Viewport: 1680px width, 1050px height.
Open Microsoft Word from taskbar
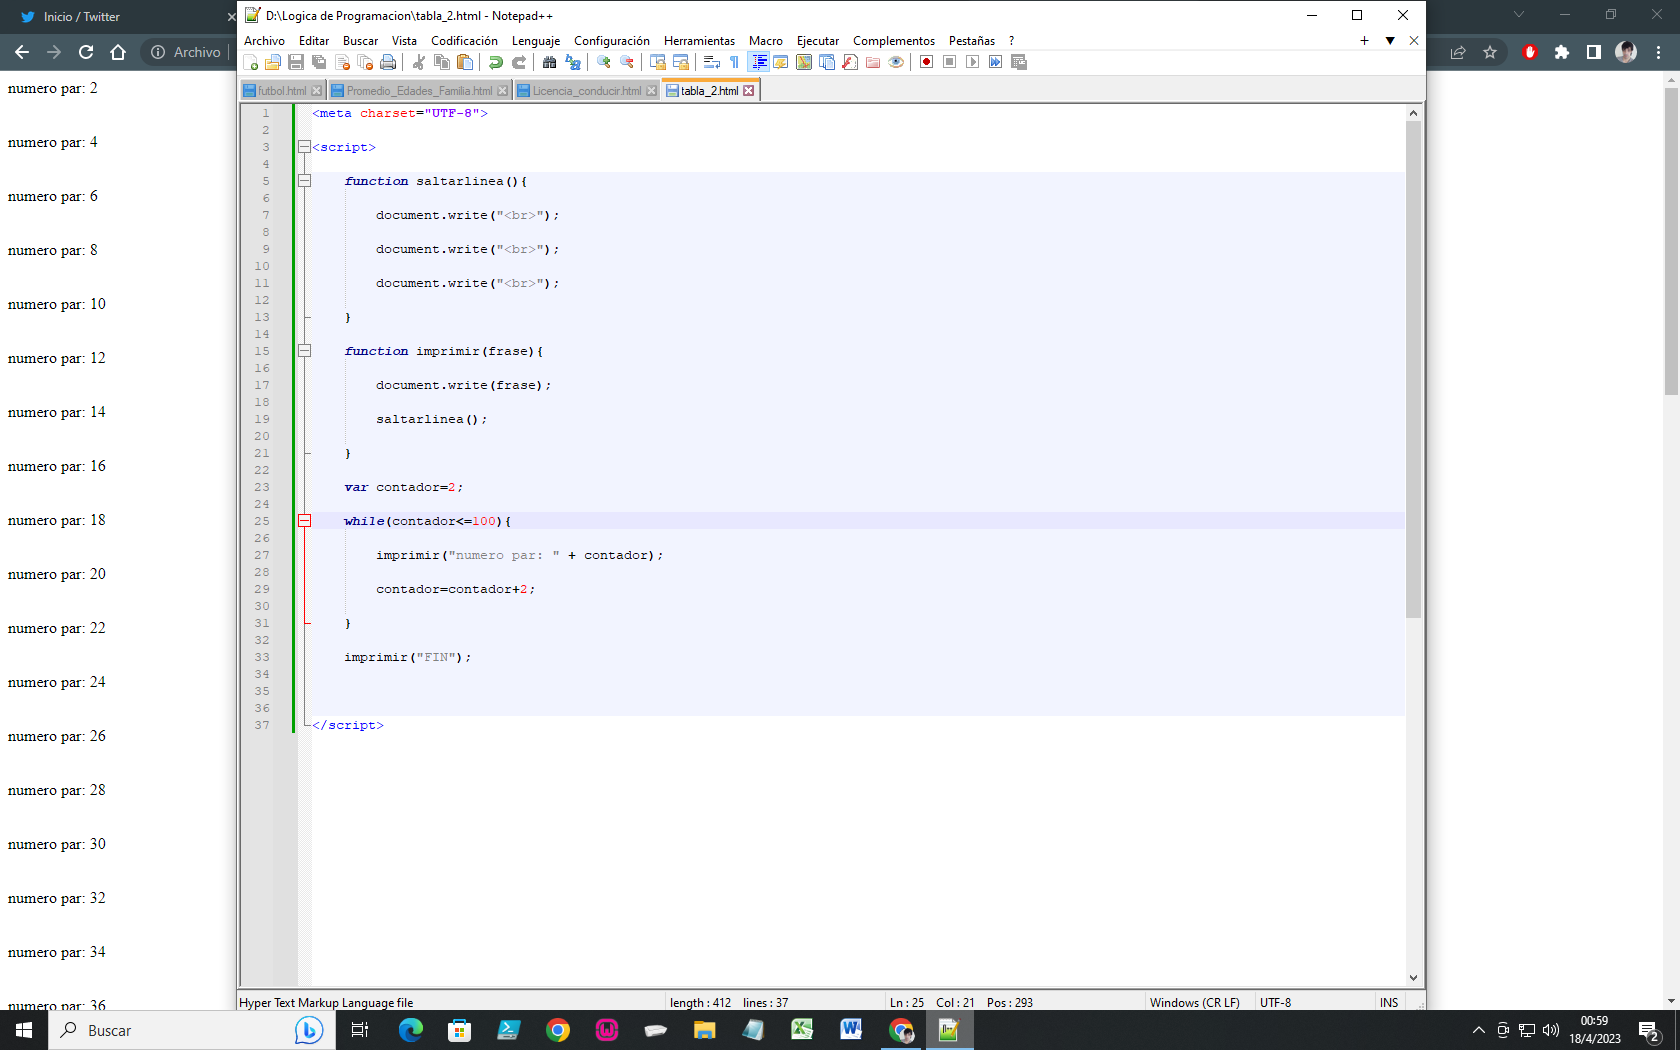click(x=851, y=1030)
